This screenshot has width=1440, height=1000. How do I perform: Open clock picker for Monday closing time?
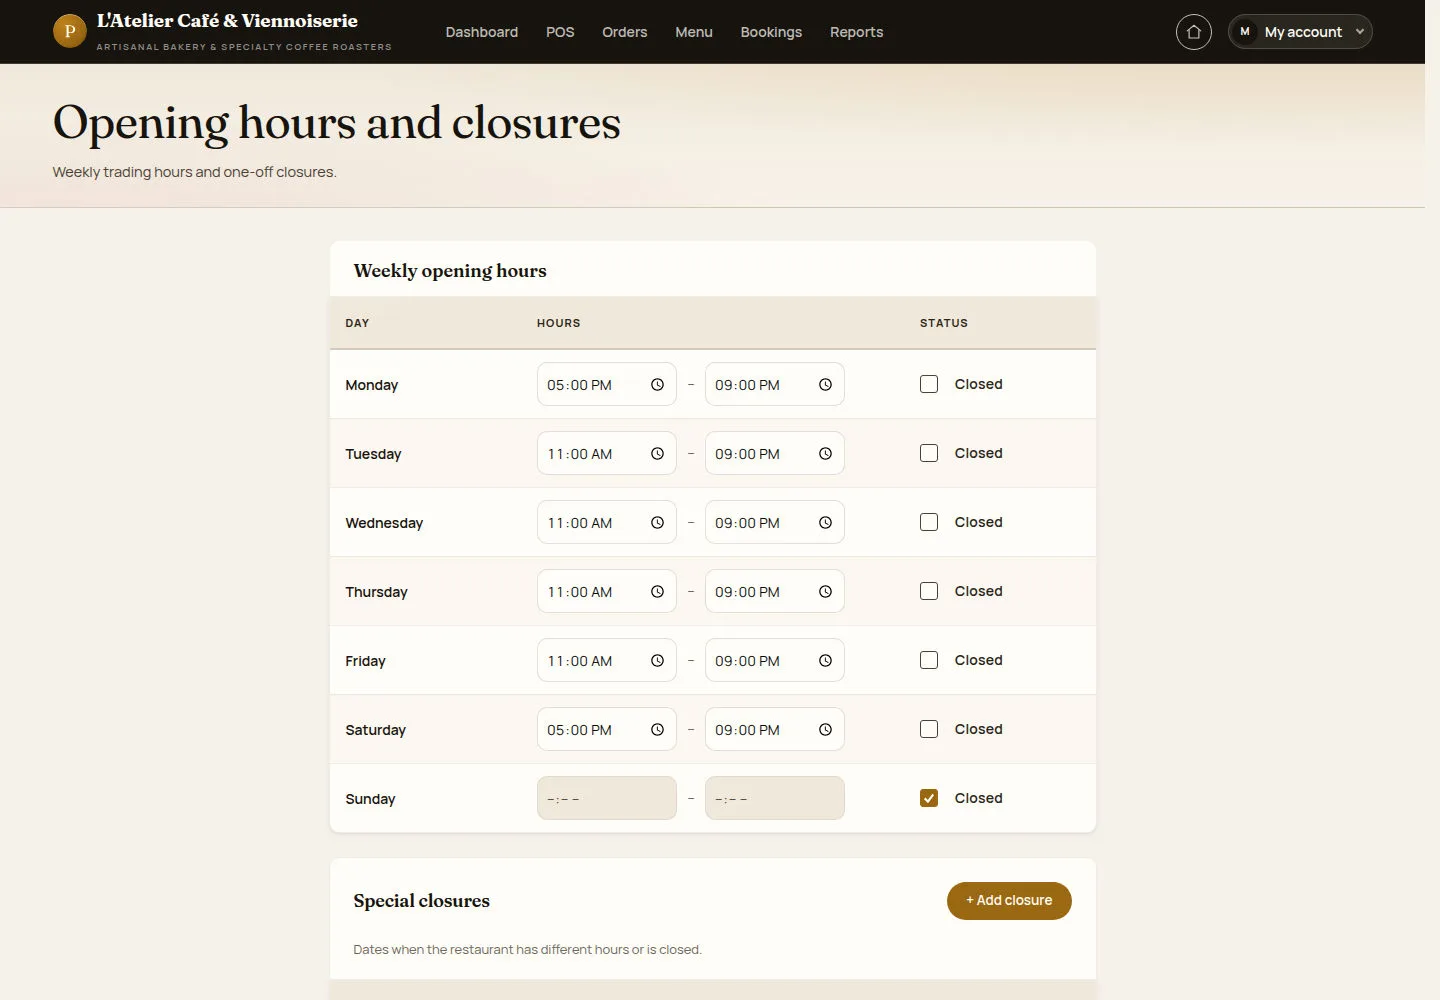point(825,385)
